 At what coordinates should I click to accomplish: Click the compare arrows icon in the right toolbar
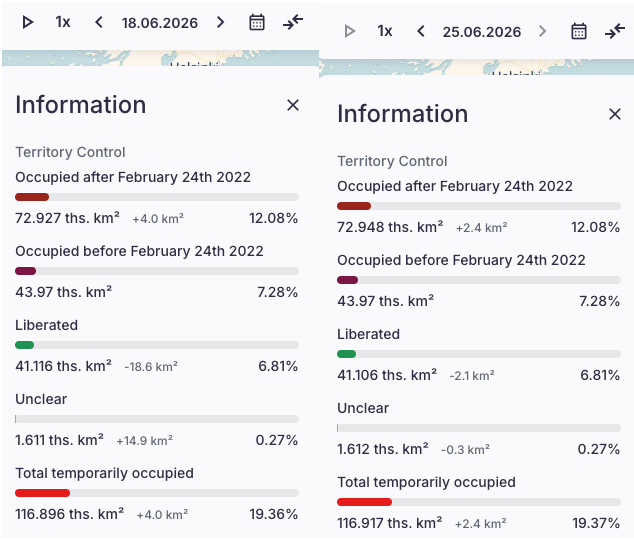pyautogui.click(x=615, y=31)
